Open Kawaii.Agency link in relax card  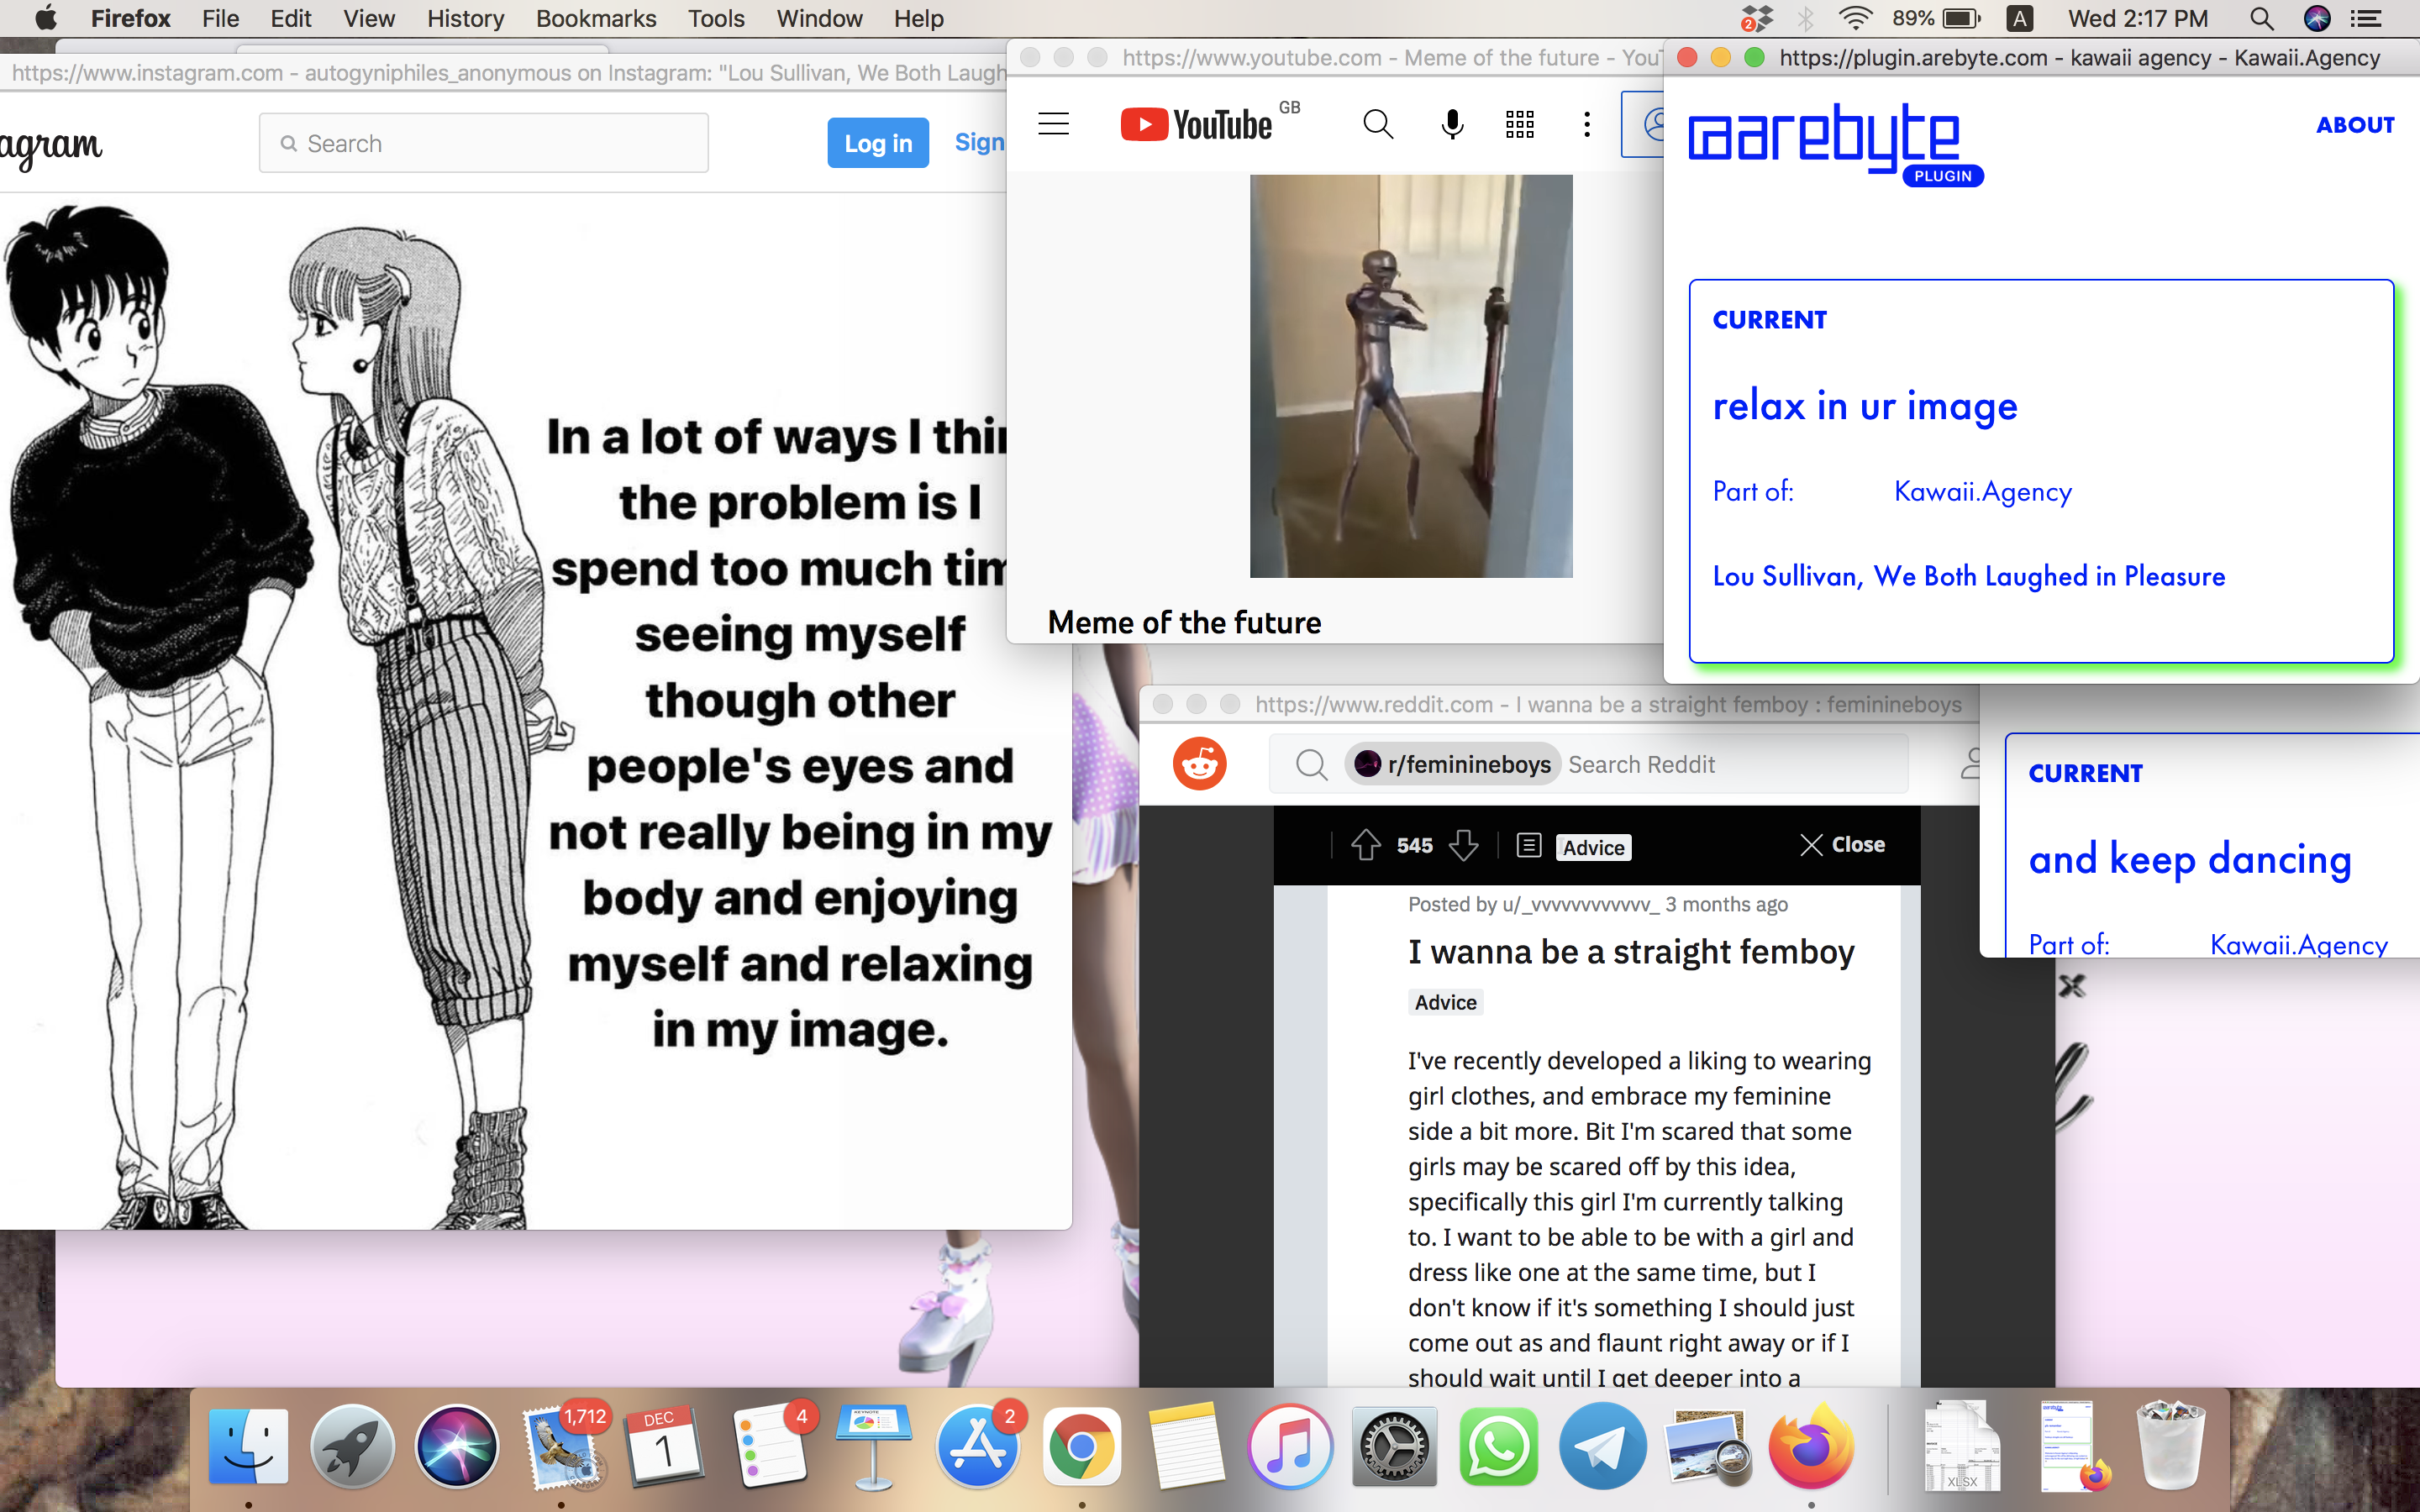pyautogui.click(x=1982, y=491)
